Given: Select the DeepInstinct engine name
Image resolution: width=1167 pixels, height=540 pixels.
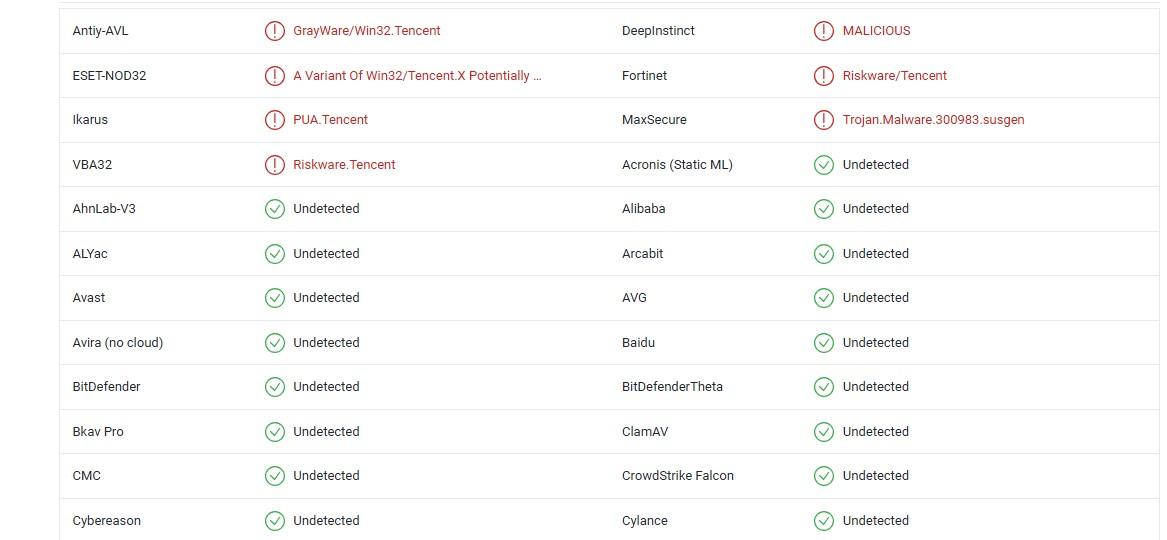Looking at the screenshot, I should (x=658, y=30).
